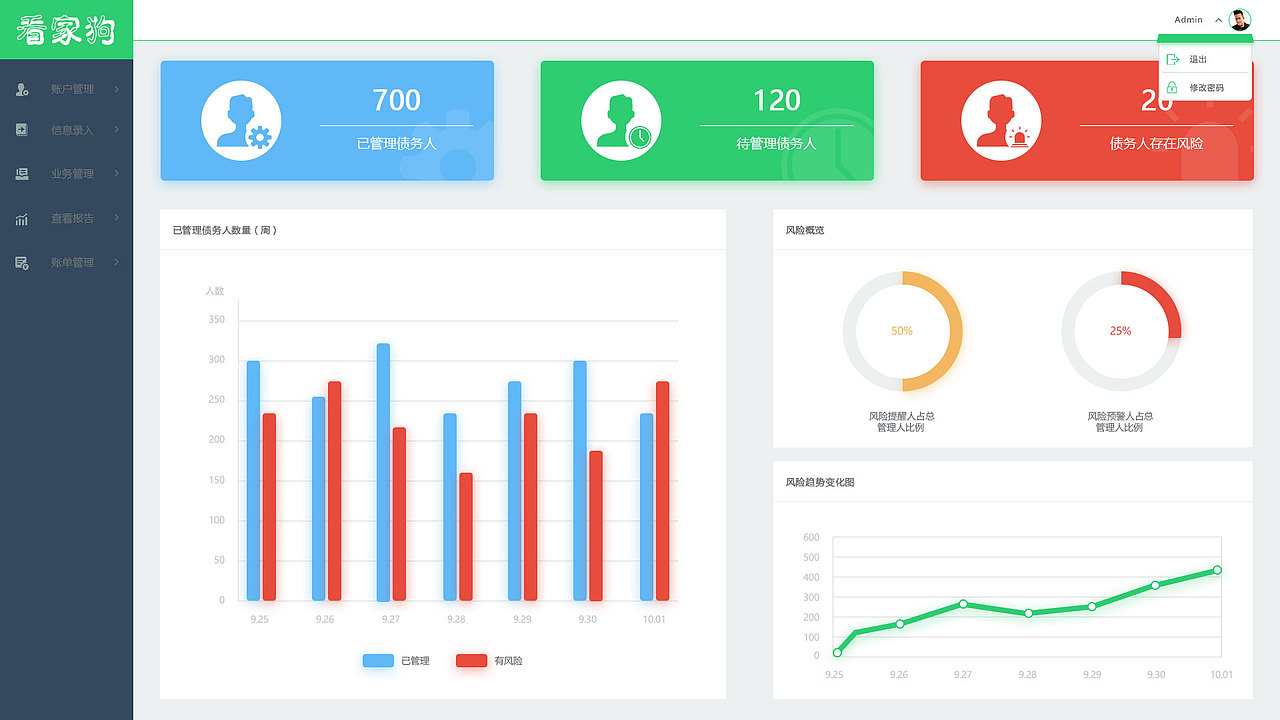Open the 账单管理 menu item
The image size is (1280, 720).
click(66, 262)
